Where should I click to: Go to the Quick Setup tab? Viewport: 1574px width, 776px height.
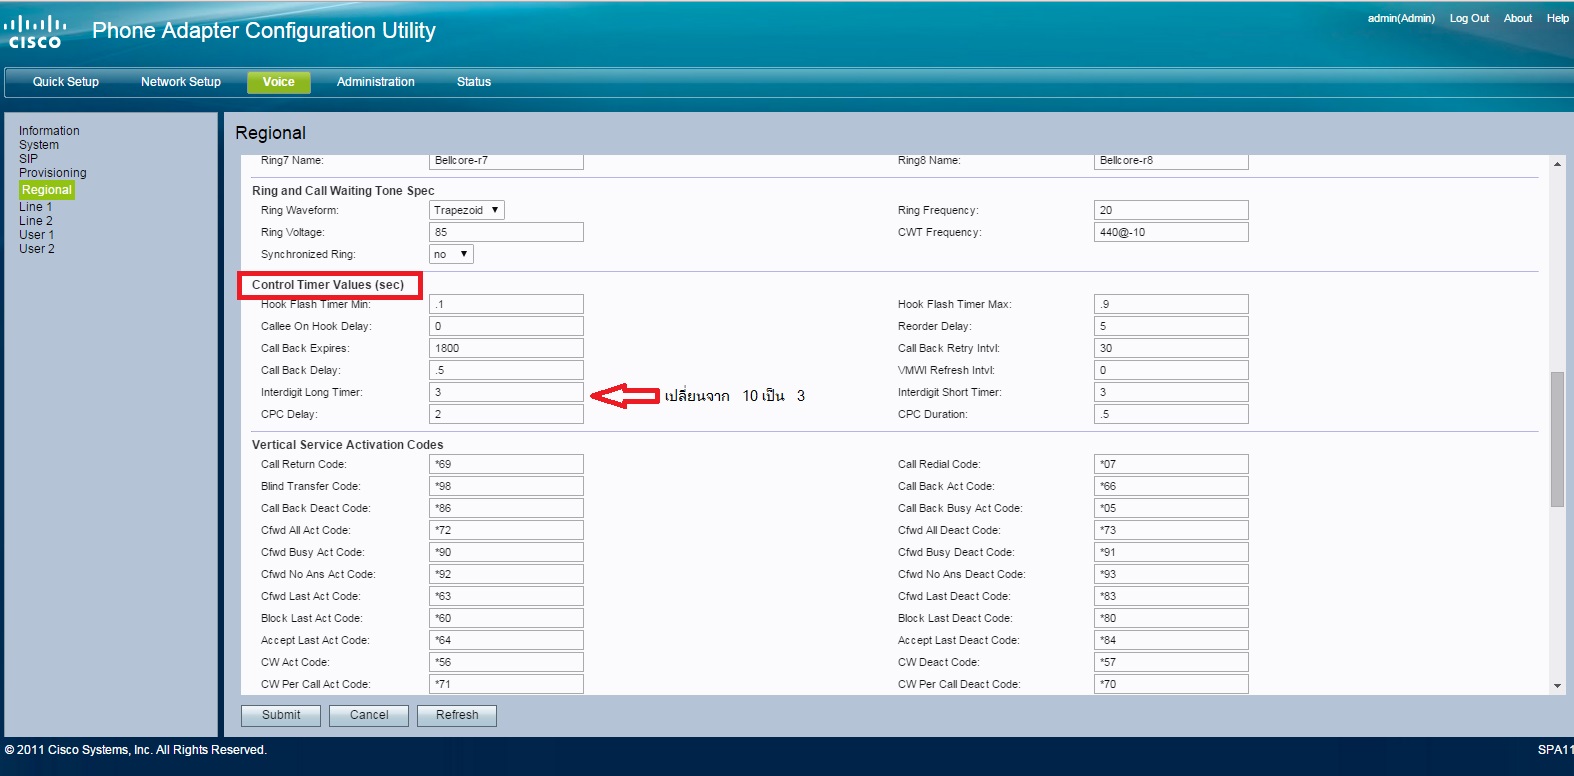[x=66, y=82]
